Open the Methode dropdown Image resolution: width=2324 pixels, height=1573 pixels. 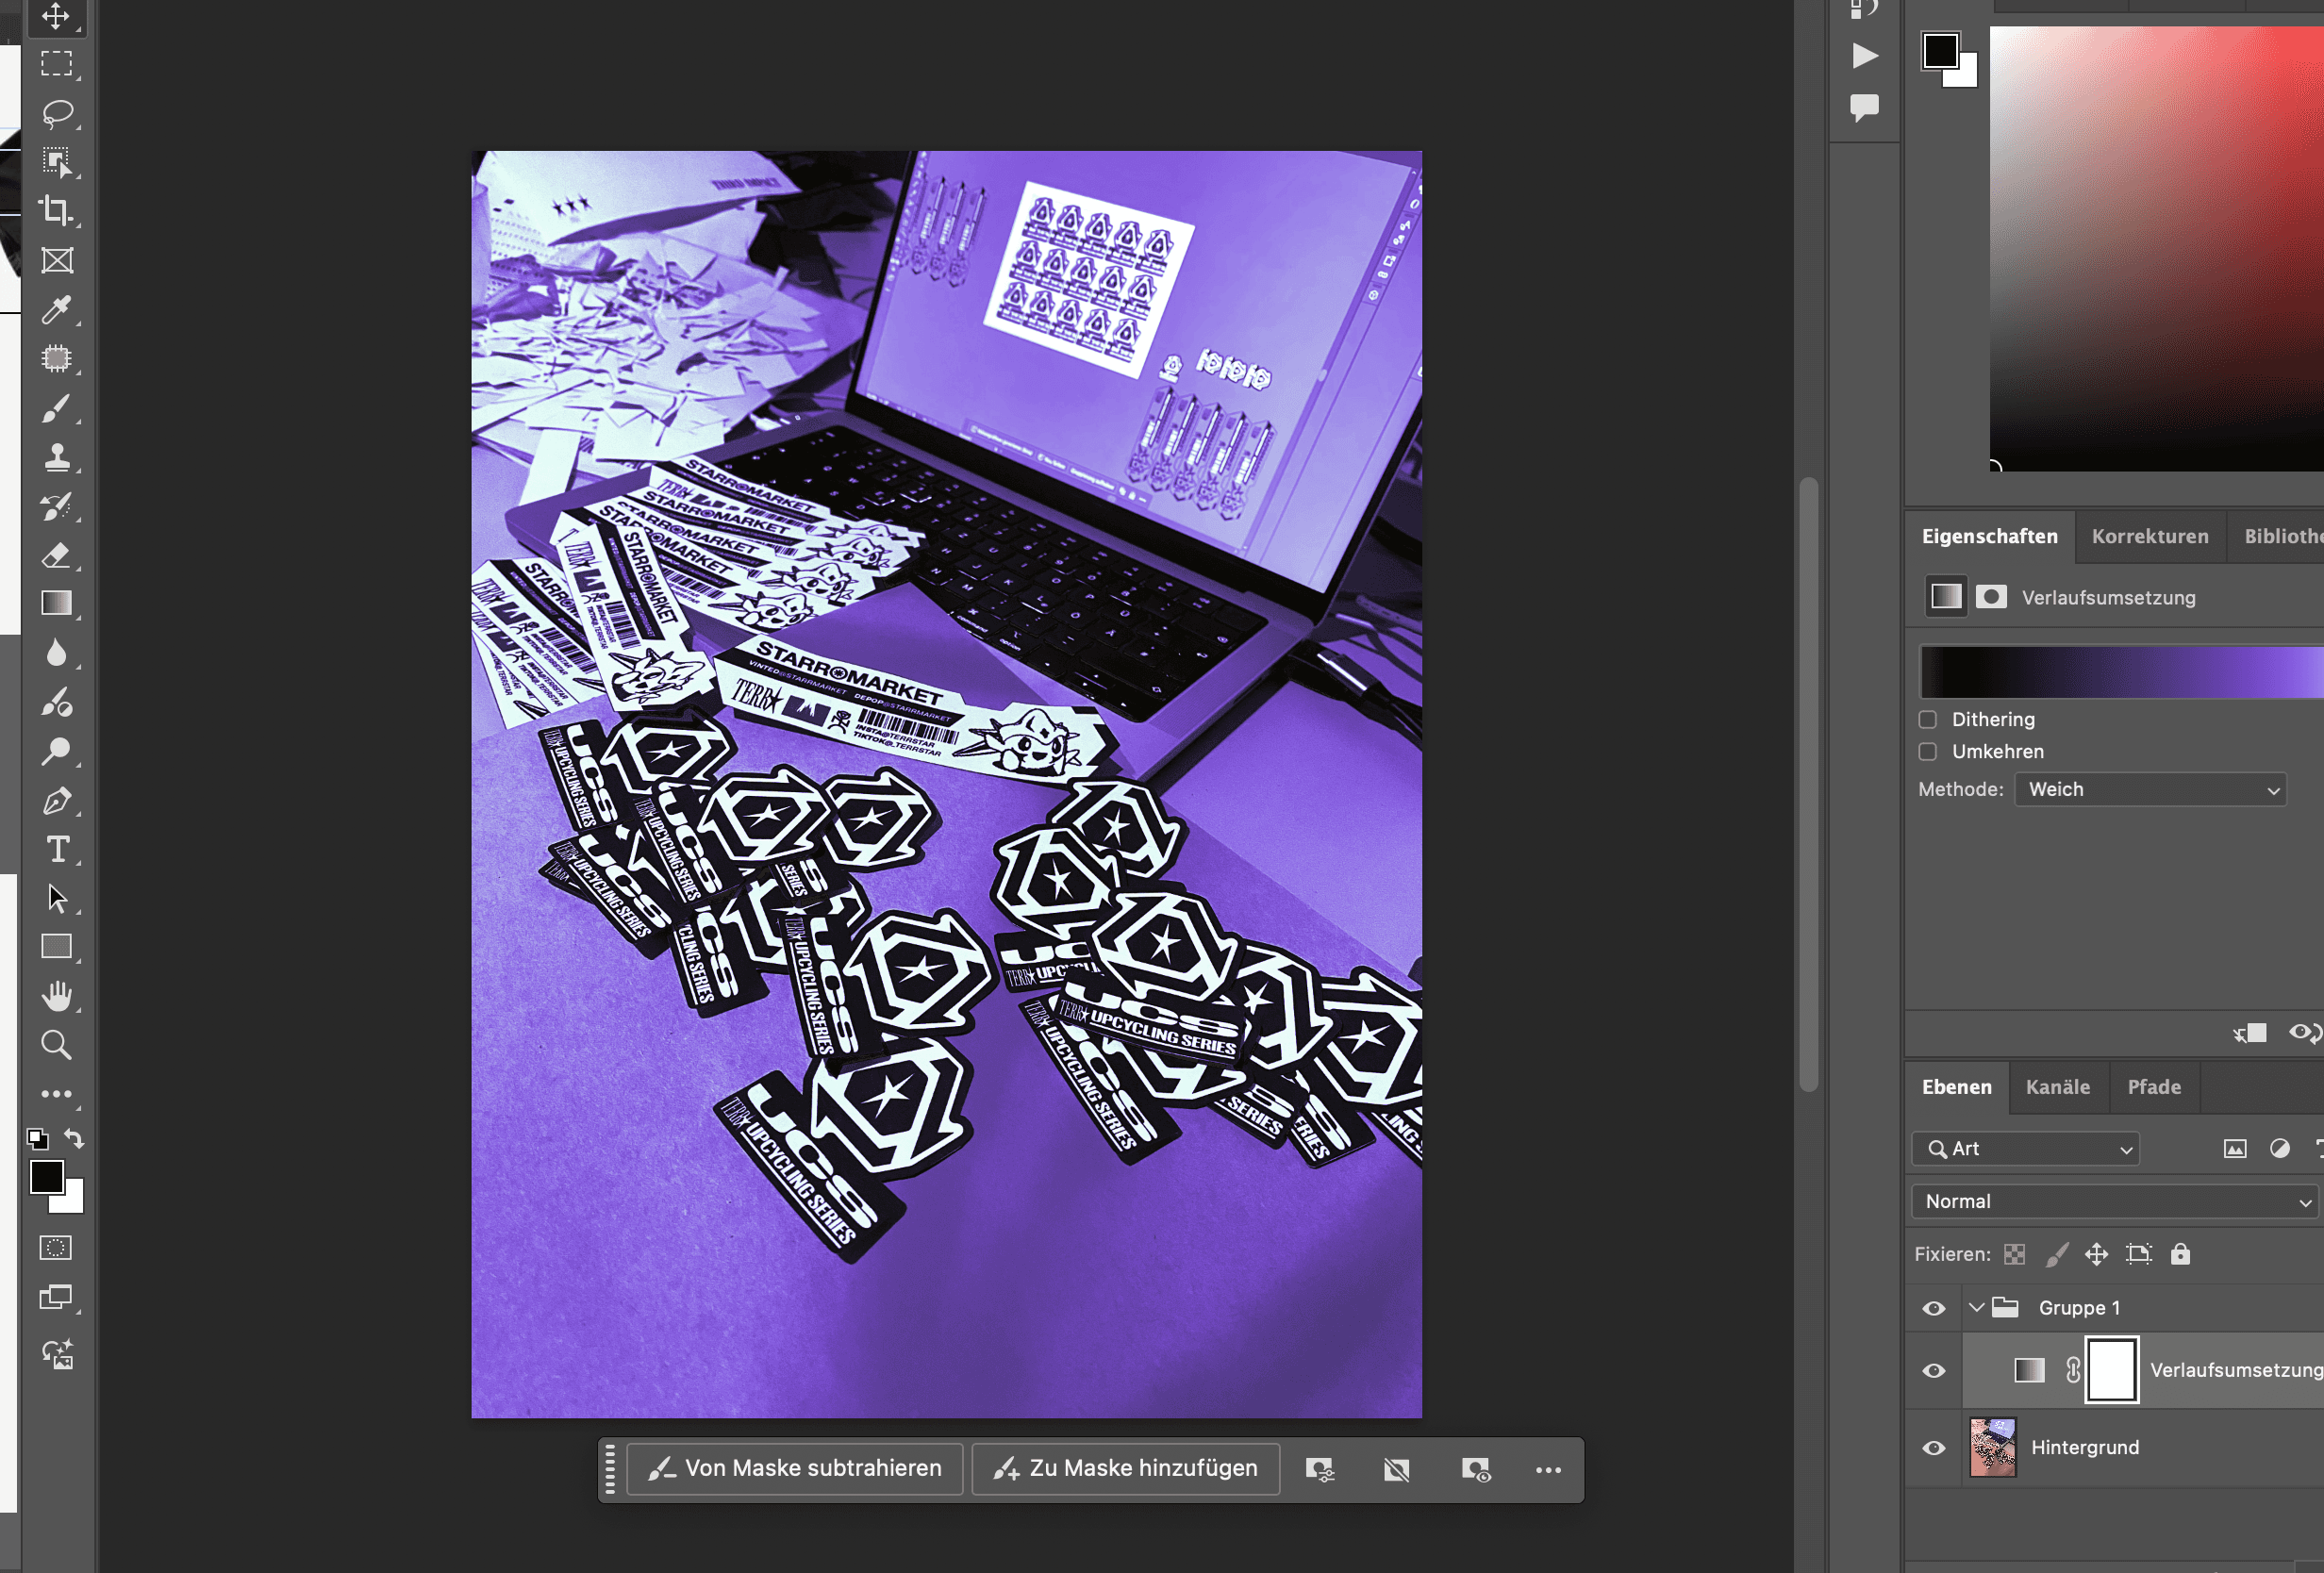2150,790
